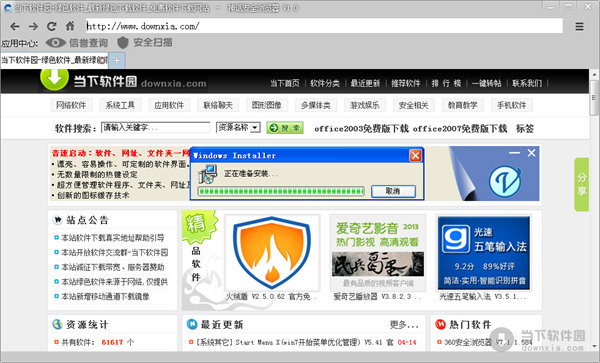Go to the home page icon
Image resolution: width=600 pixels, height=363 pixels.
click(70, 26)
